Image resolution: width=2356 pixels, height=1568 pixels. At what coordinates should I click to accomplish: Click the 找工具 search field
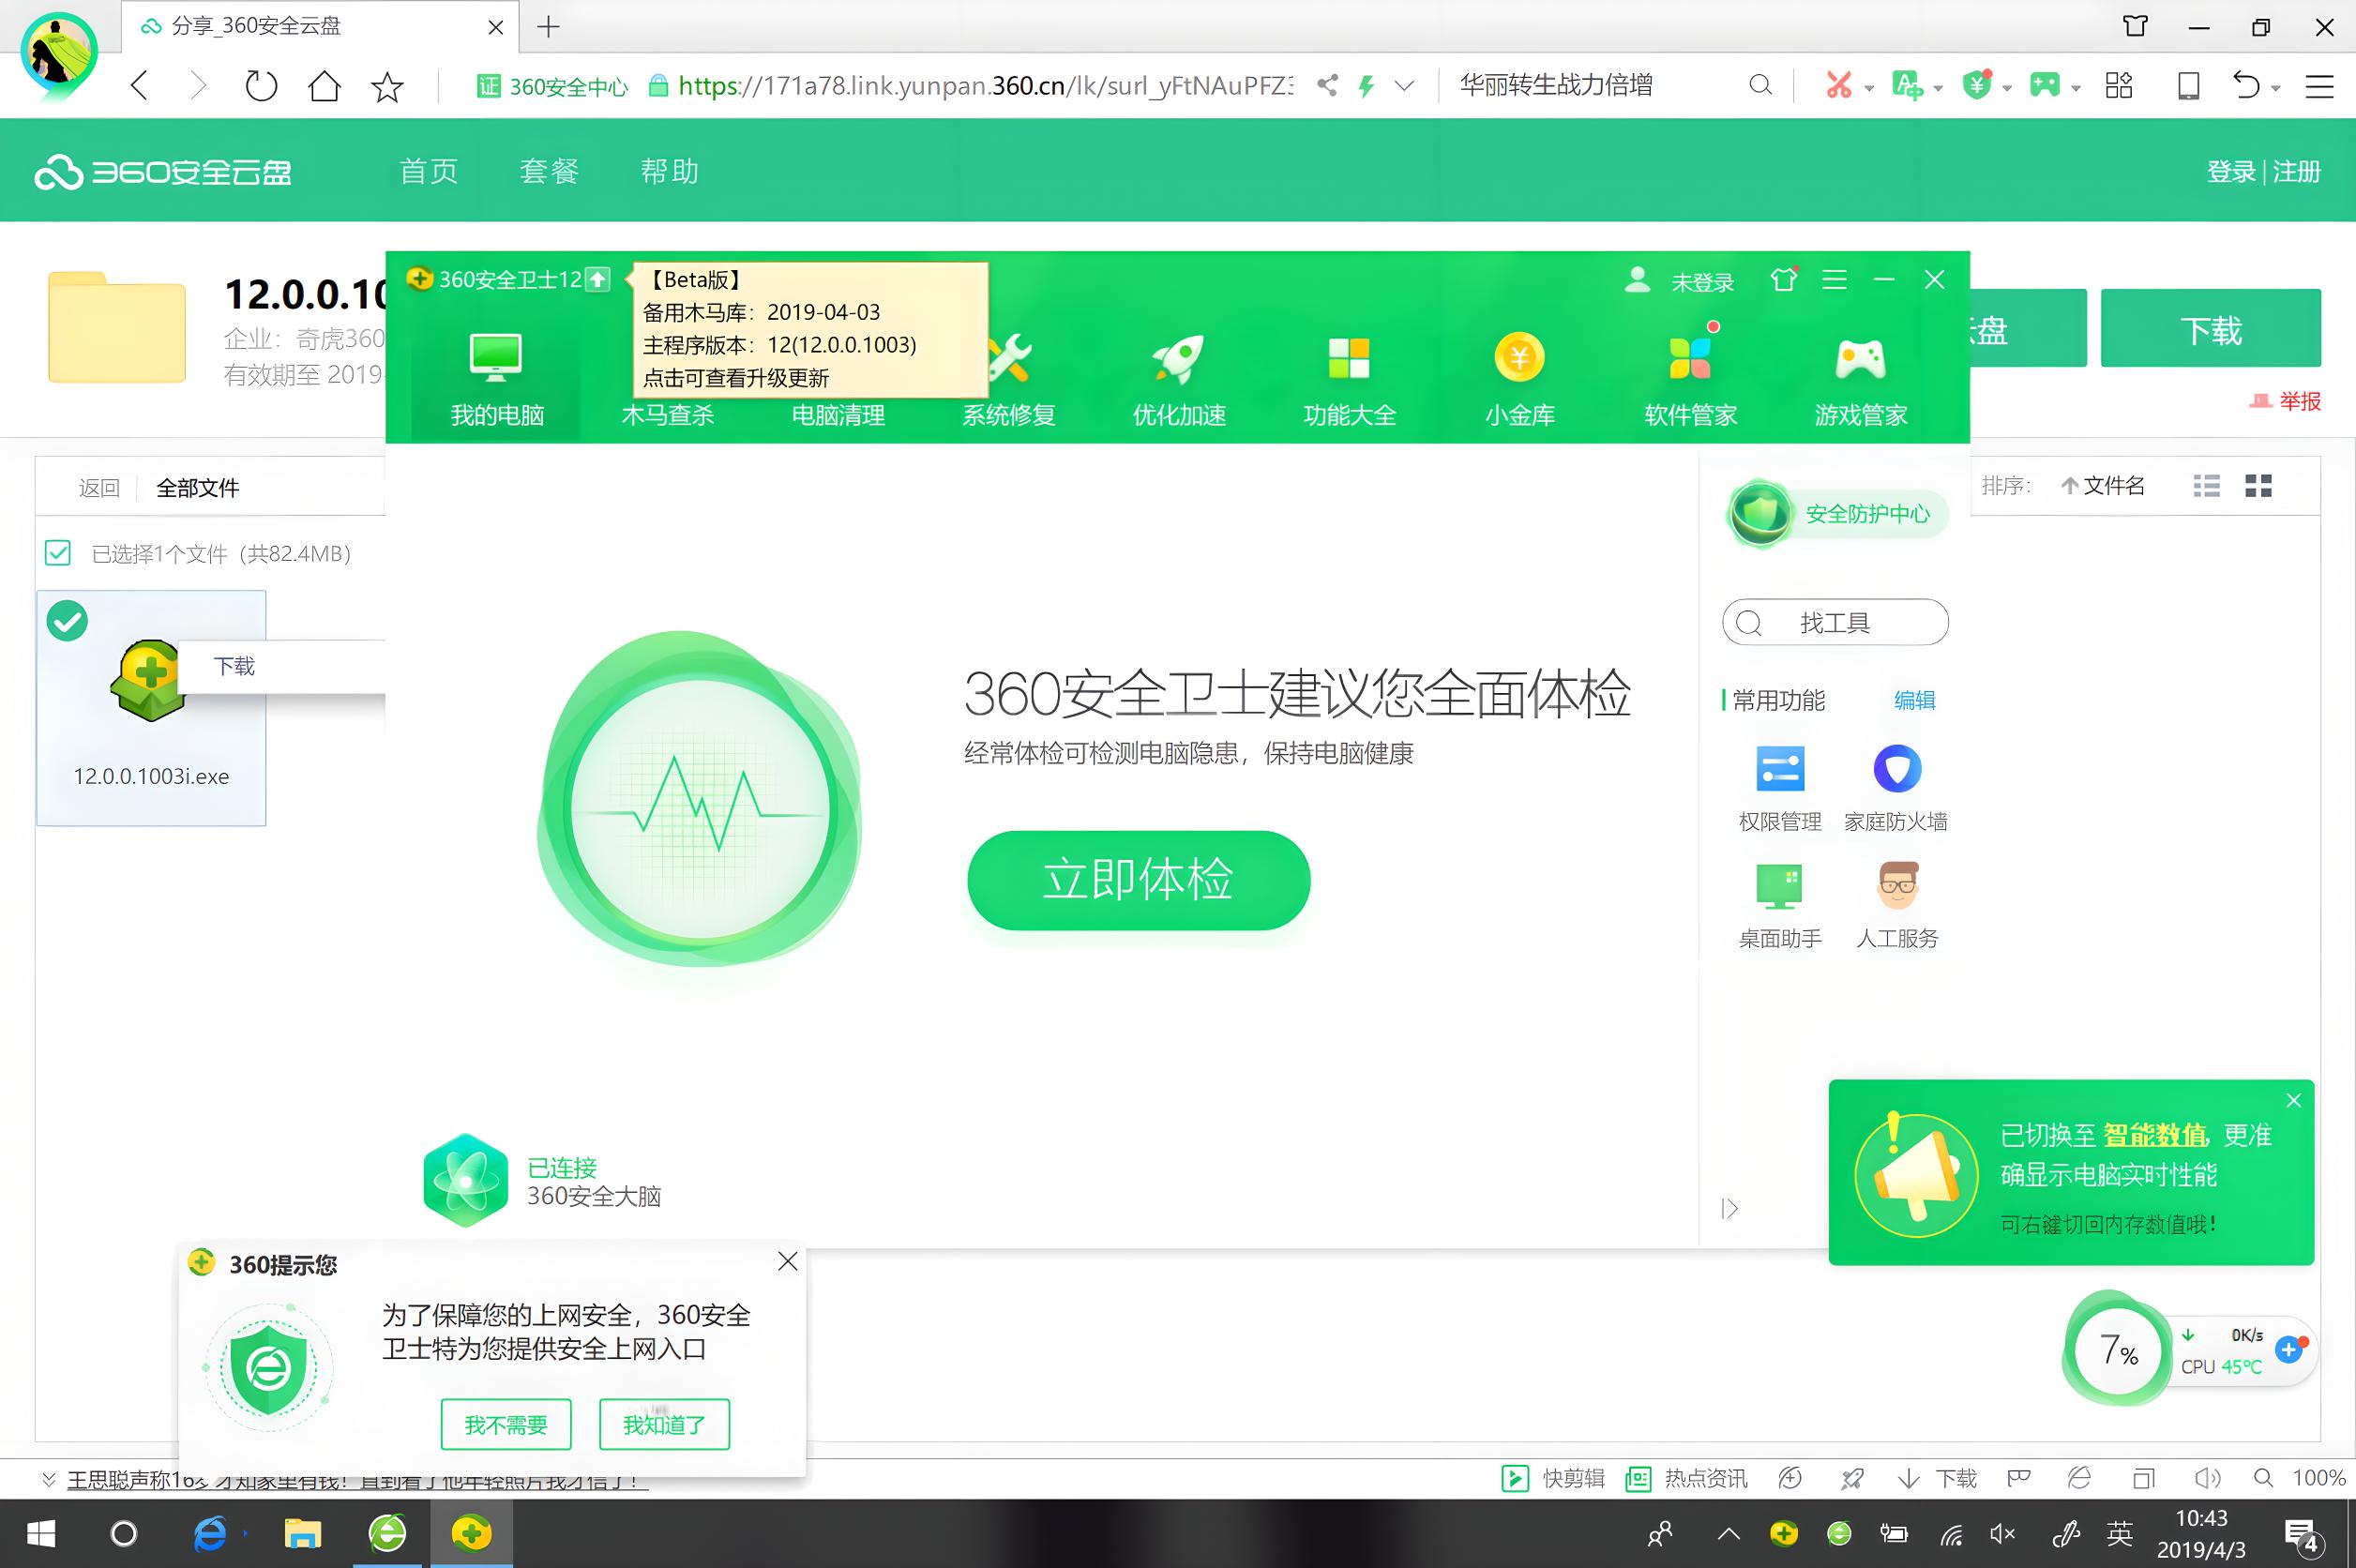click(1835, 623)
